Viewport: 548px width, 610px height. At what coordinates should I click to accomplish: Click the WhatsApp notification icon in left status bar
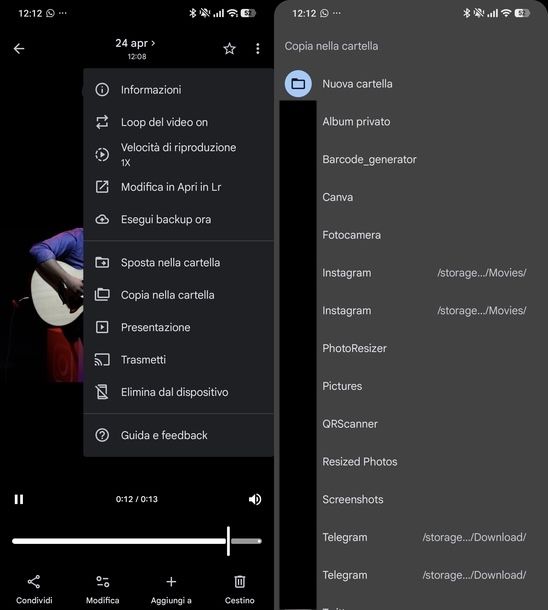pyautogui.click(x=50, y=13)
